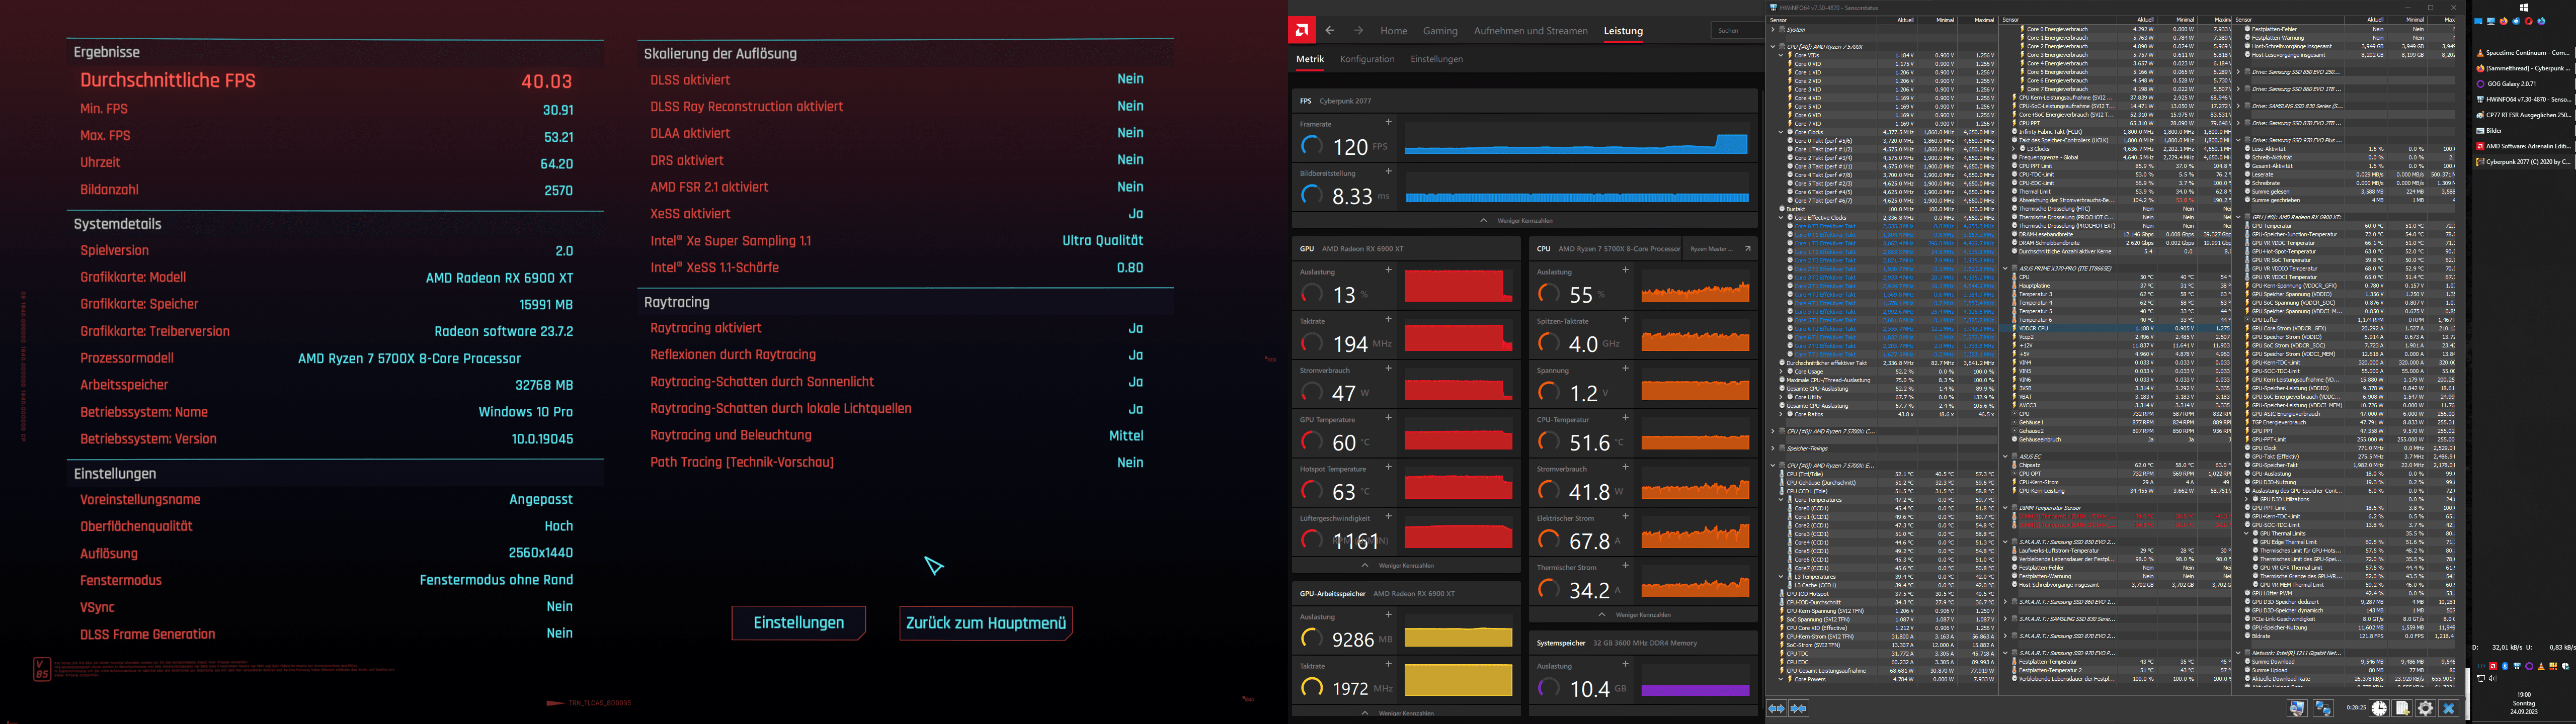
Task: Switch to Einstellungen sub-tab in Adrenalin
Action: 1437,59
